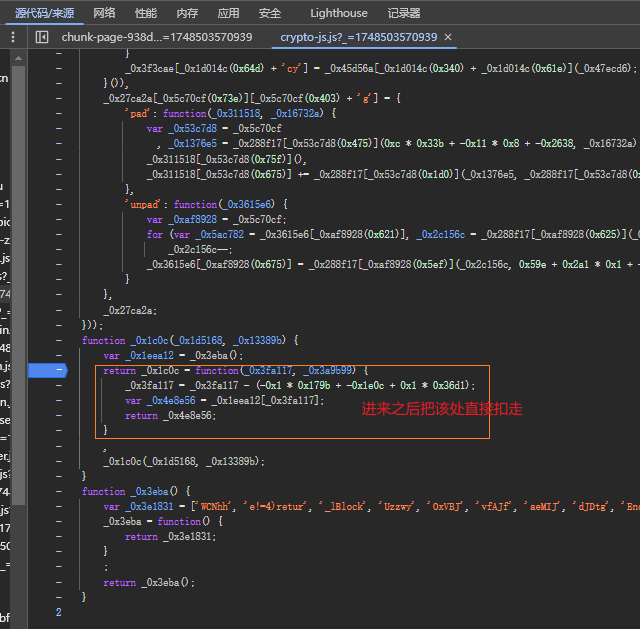Click '_0x2c156c--;' statement
The height and width of the screenshot is (629, 640).
point(200,249)
